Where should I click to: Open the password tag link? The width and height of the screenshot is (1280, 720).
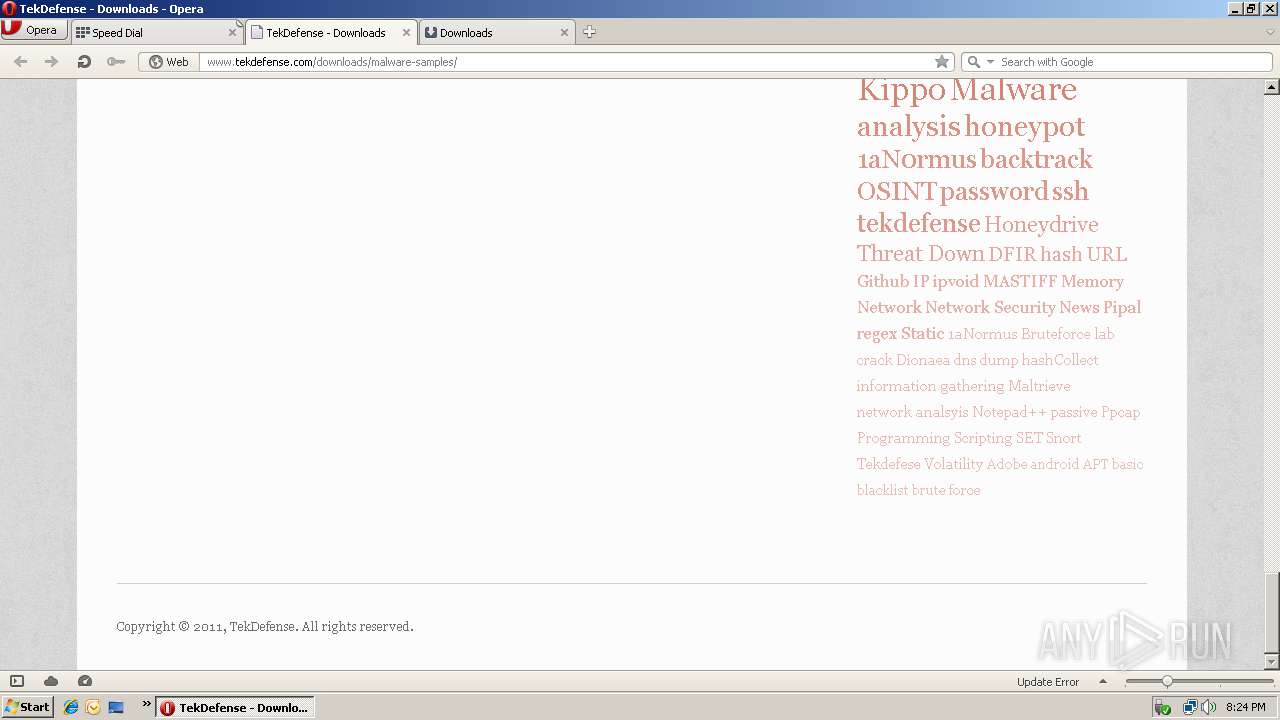click(x=993, y=191)
